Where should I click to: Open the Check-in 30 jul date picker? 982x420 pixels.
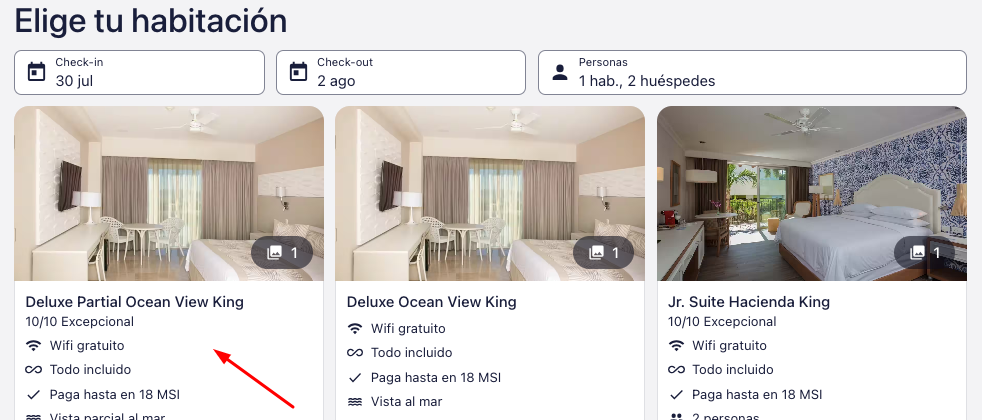139,73
